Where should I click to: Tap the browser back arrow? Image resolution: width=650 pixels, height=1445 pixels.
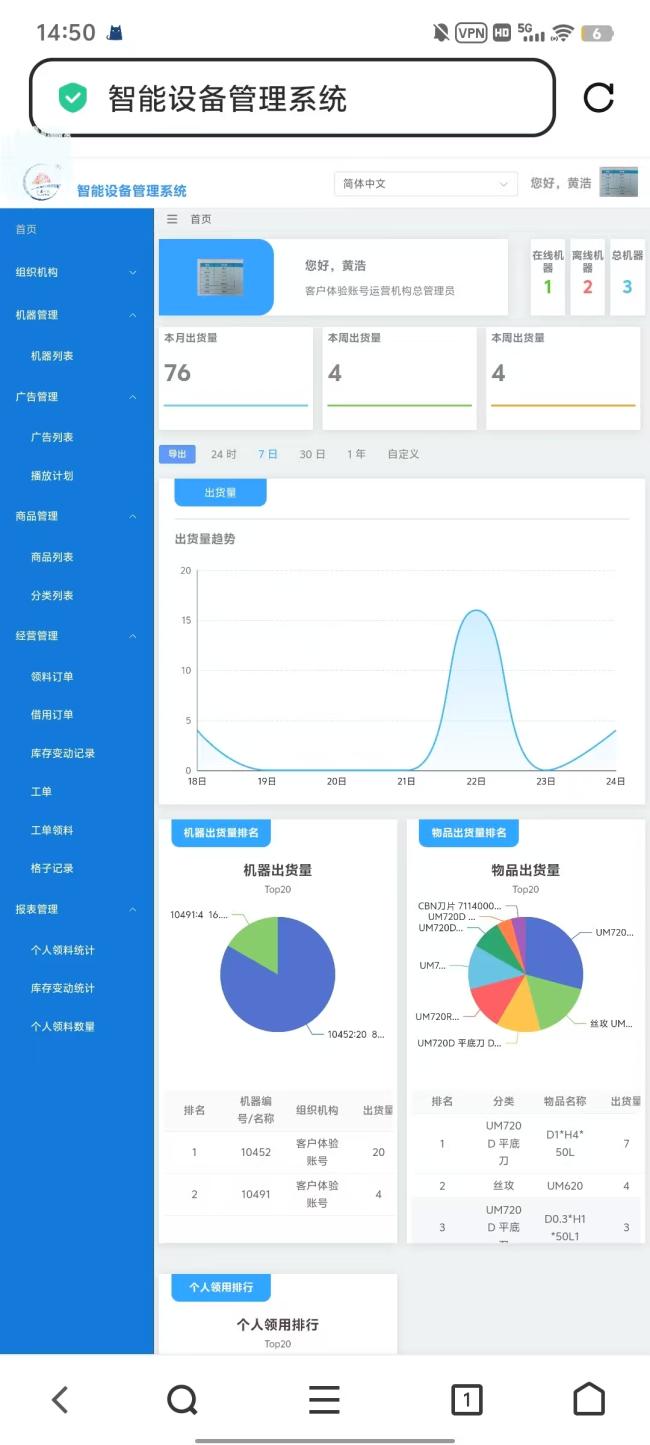60,1399
